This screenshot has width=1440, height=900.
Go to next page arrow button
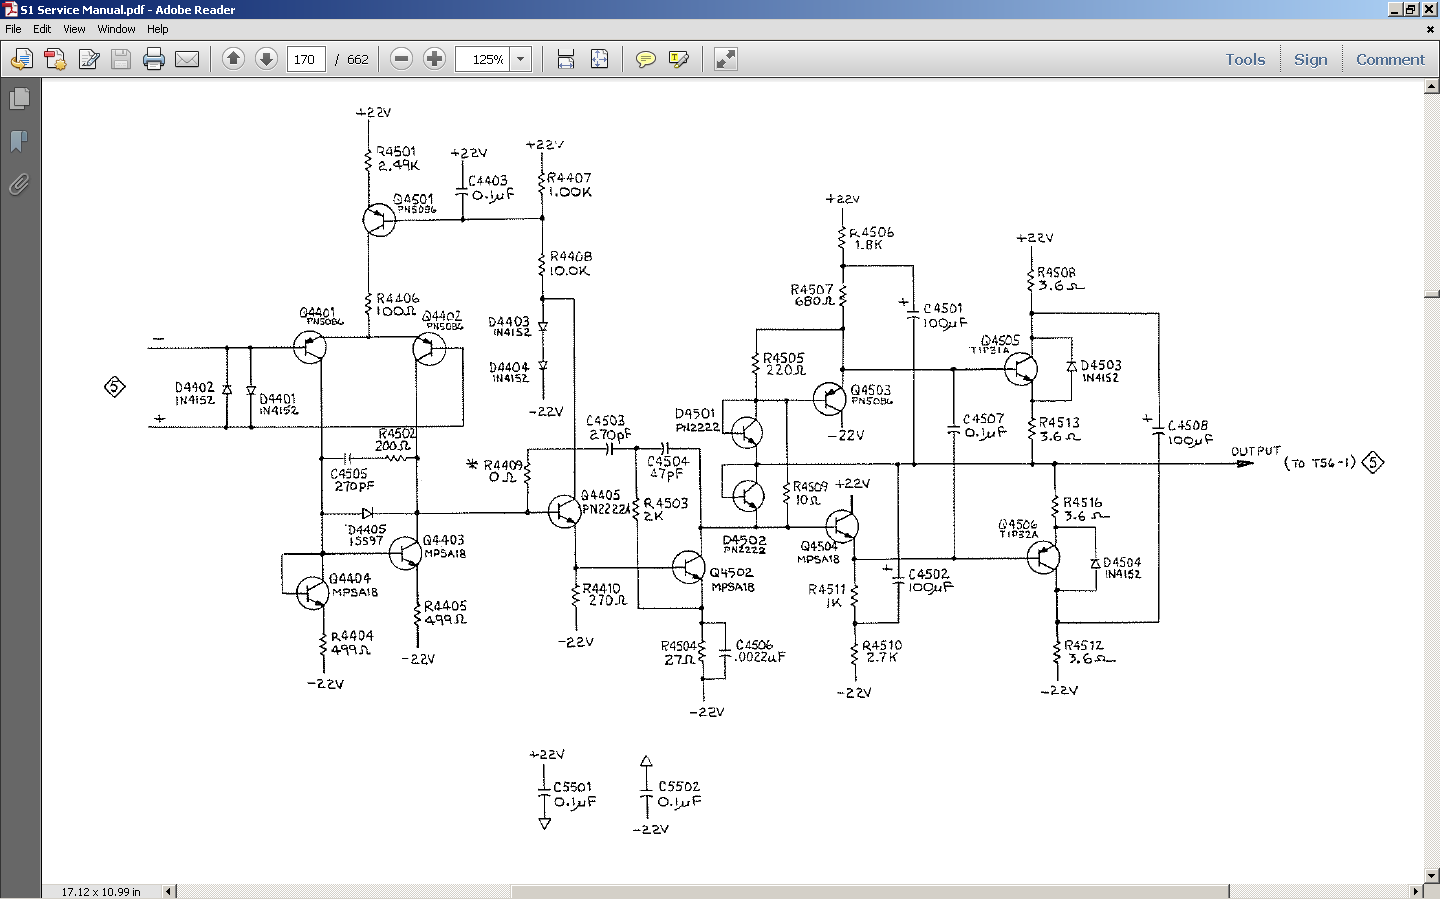pyautogui.click(x=266, y=59)
